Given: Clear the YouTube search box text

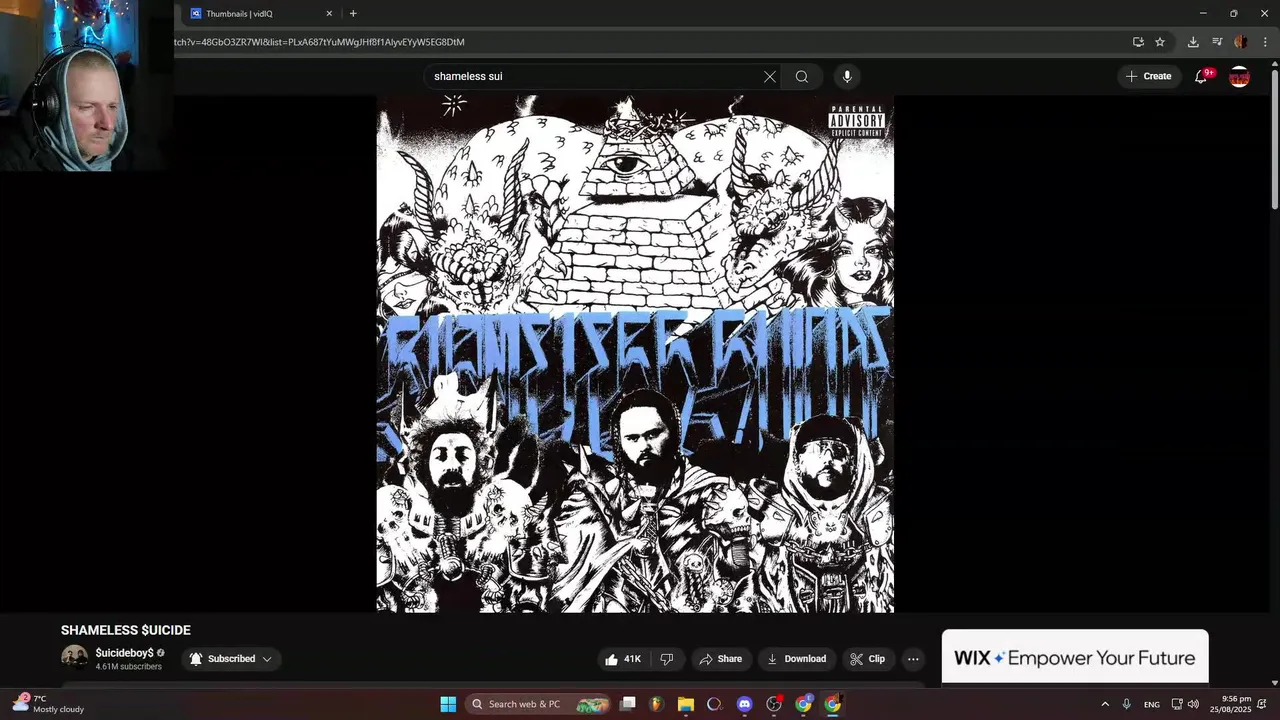Looking at the screenshot, I should (770, 77).
